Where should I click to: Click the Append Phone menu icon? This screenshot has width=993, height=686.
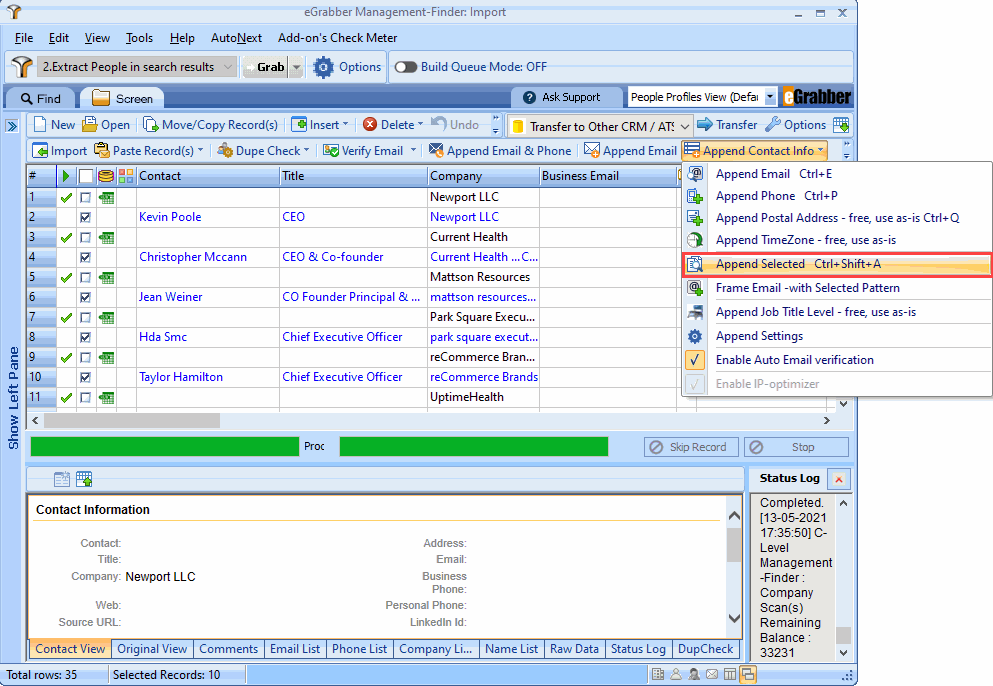[695, 196]
